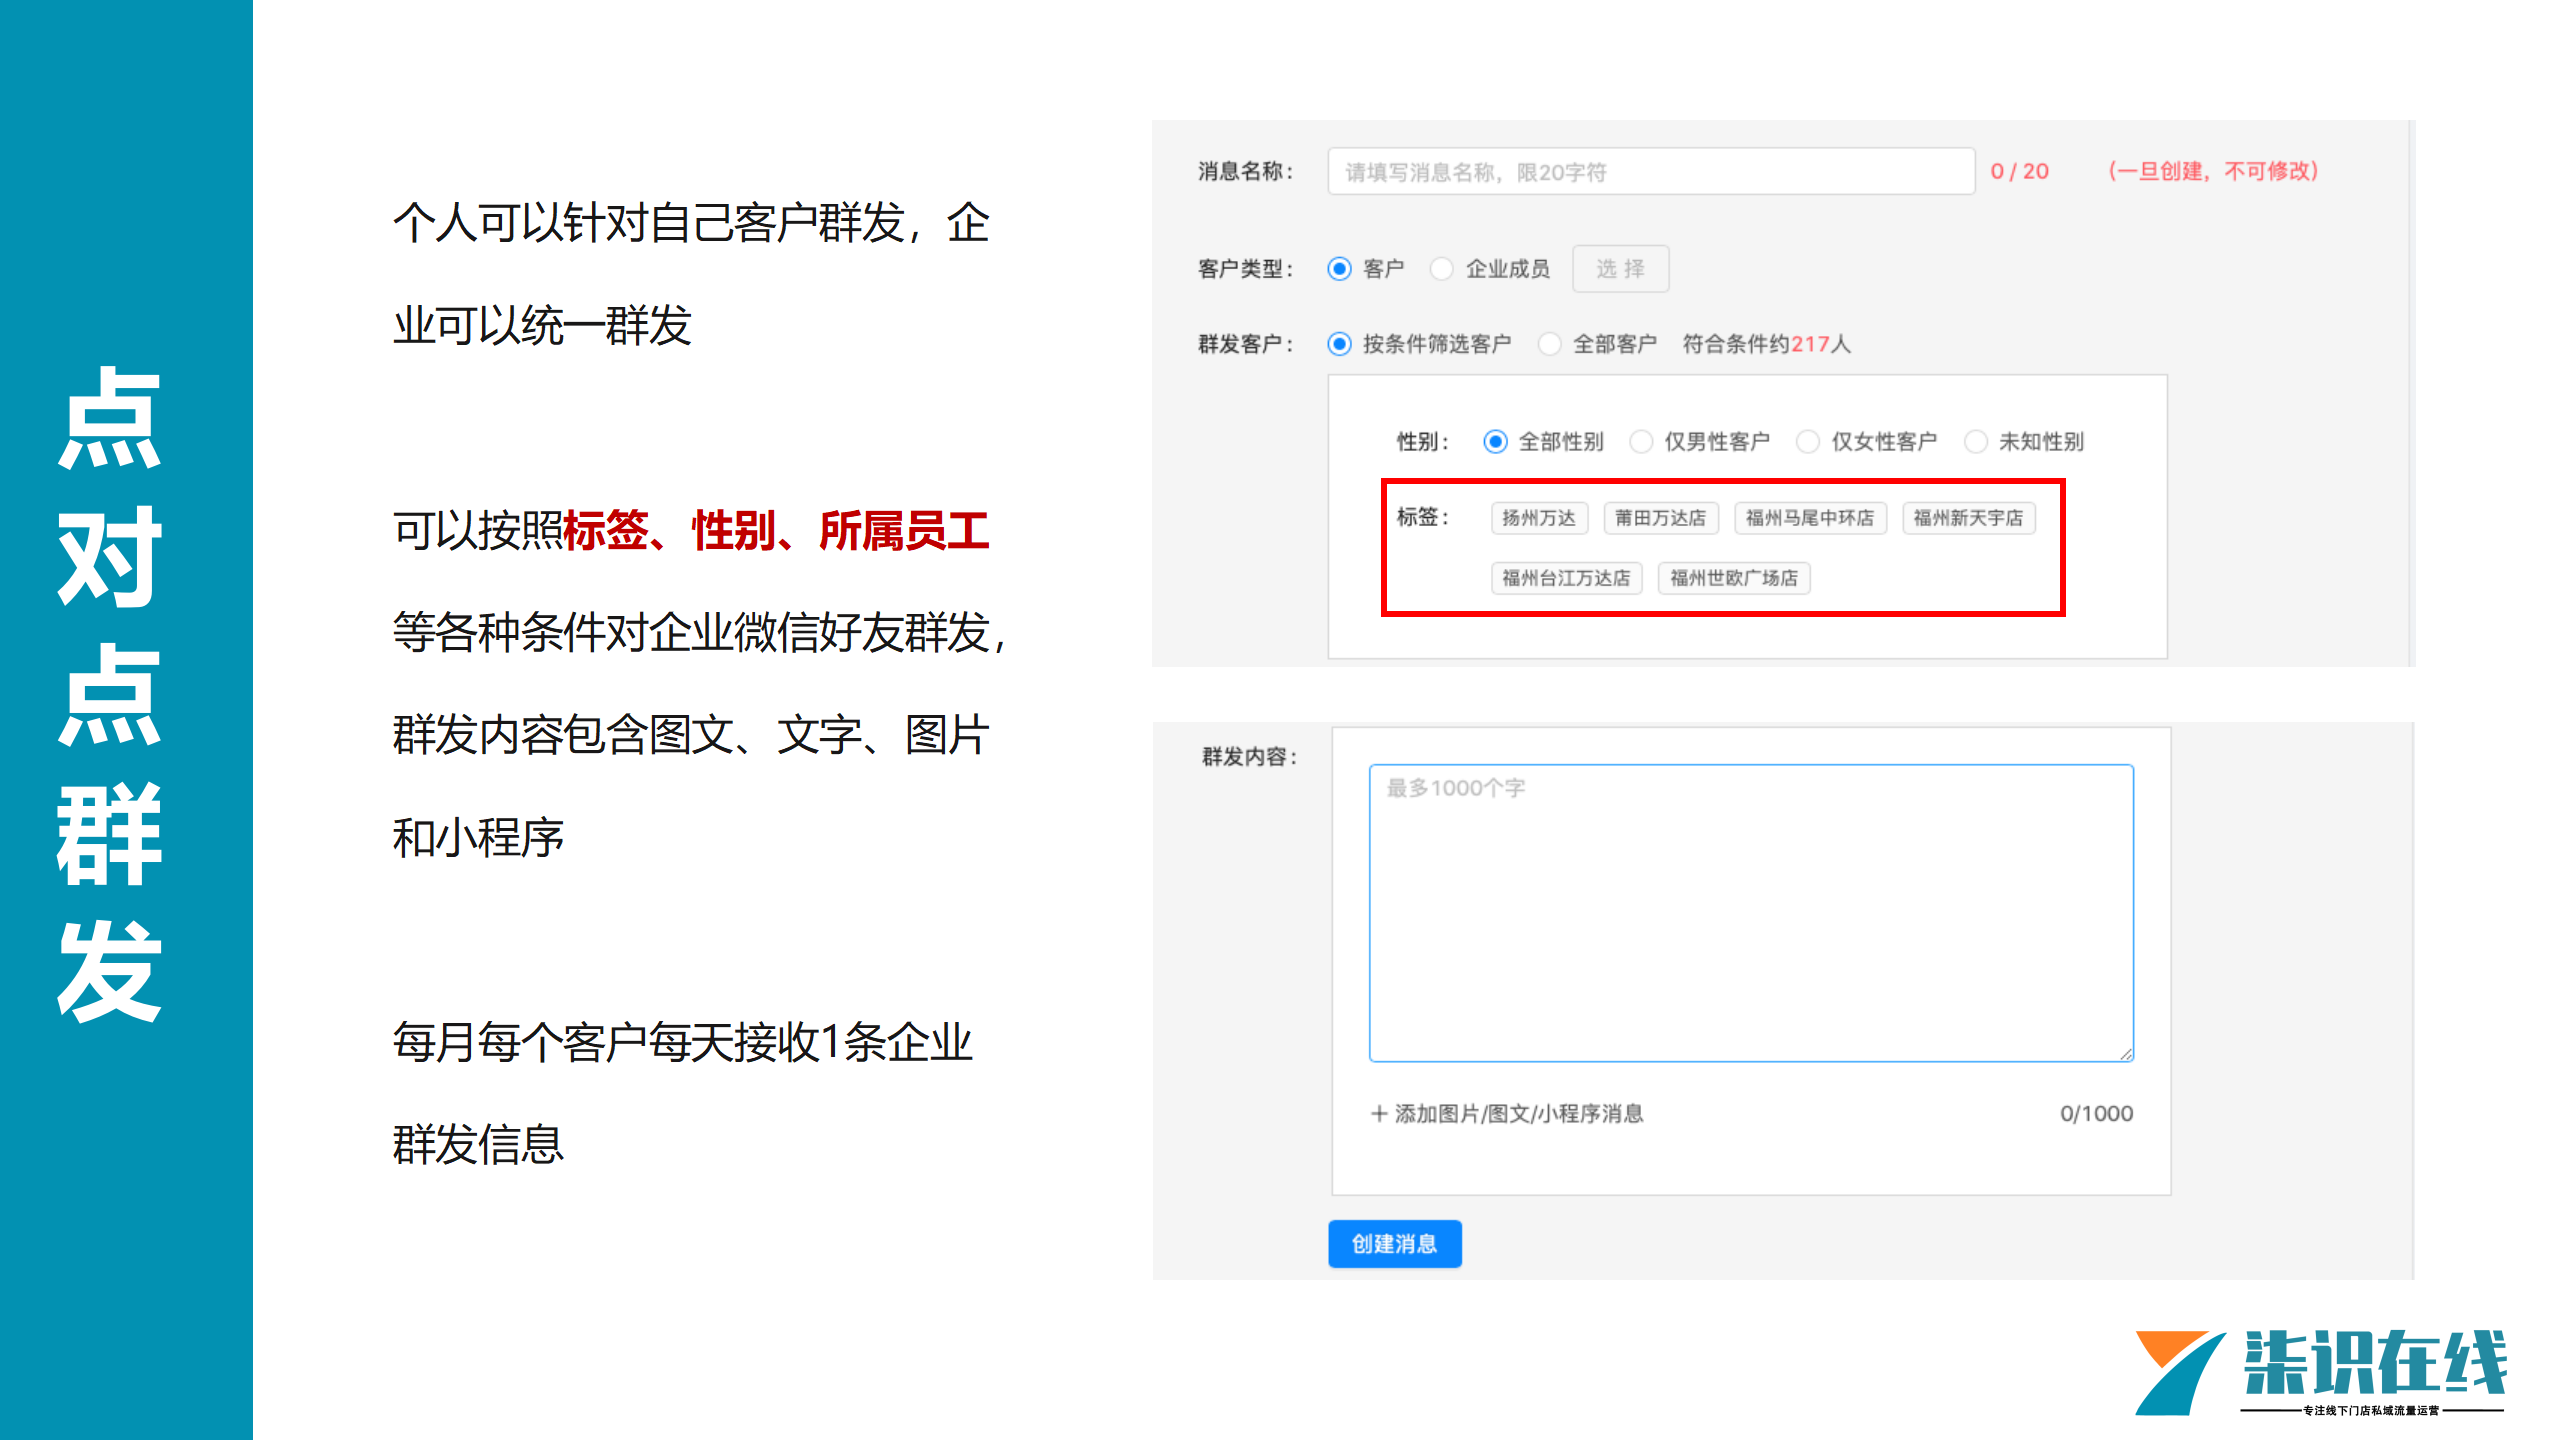
Task: Click the 消息名称 input field
Action: 1650,172
